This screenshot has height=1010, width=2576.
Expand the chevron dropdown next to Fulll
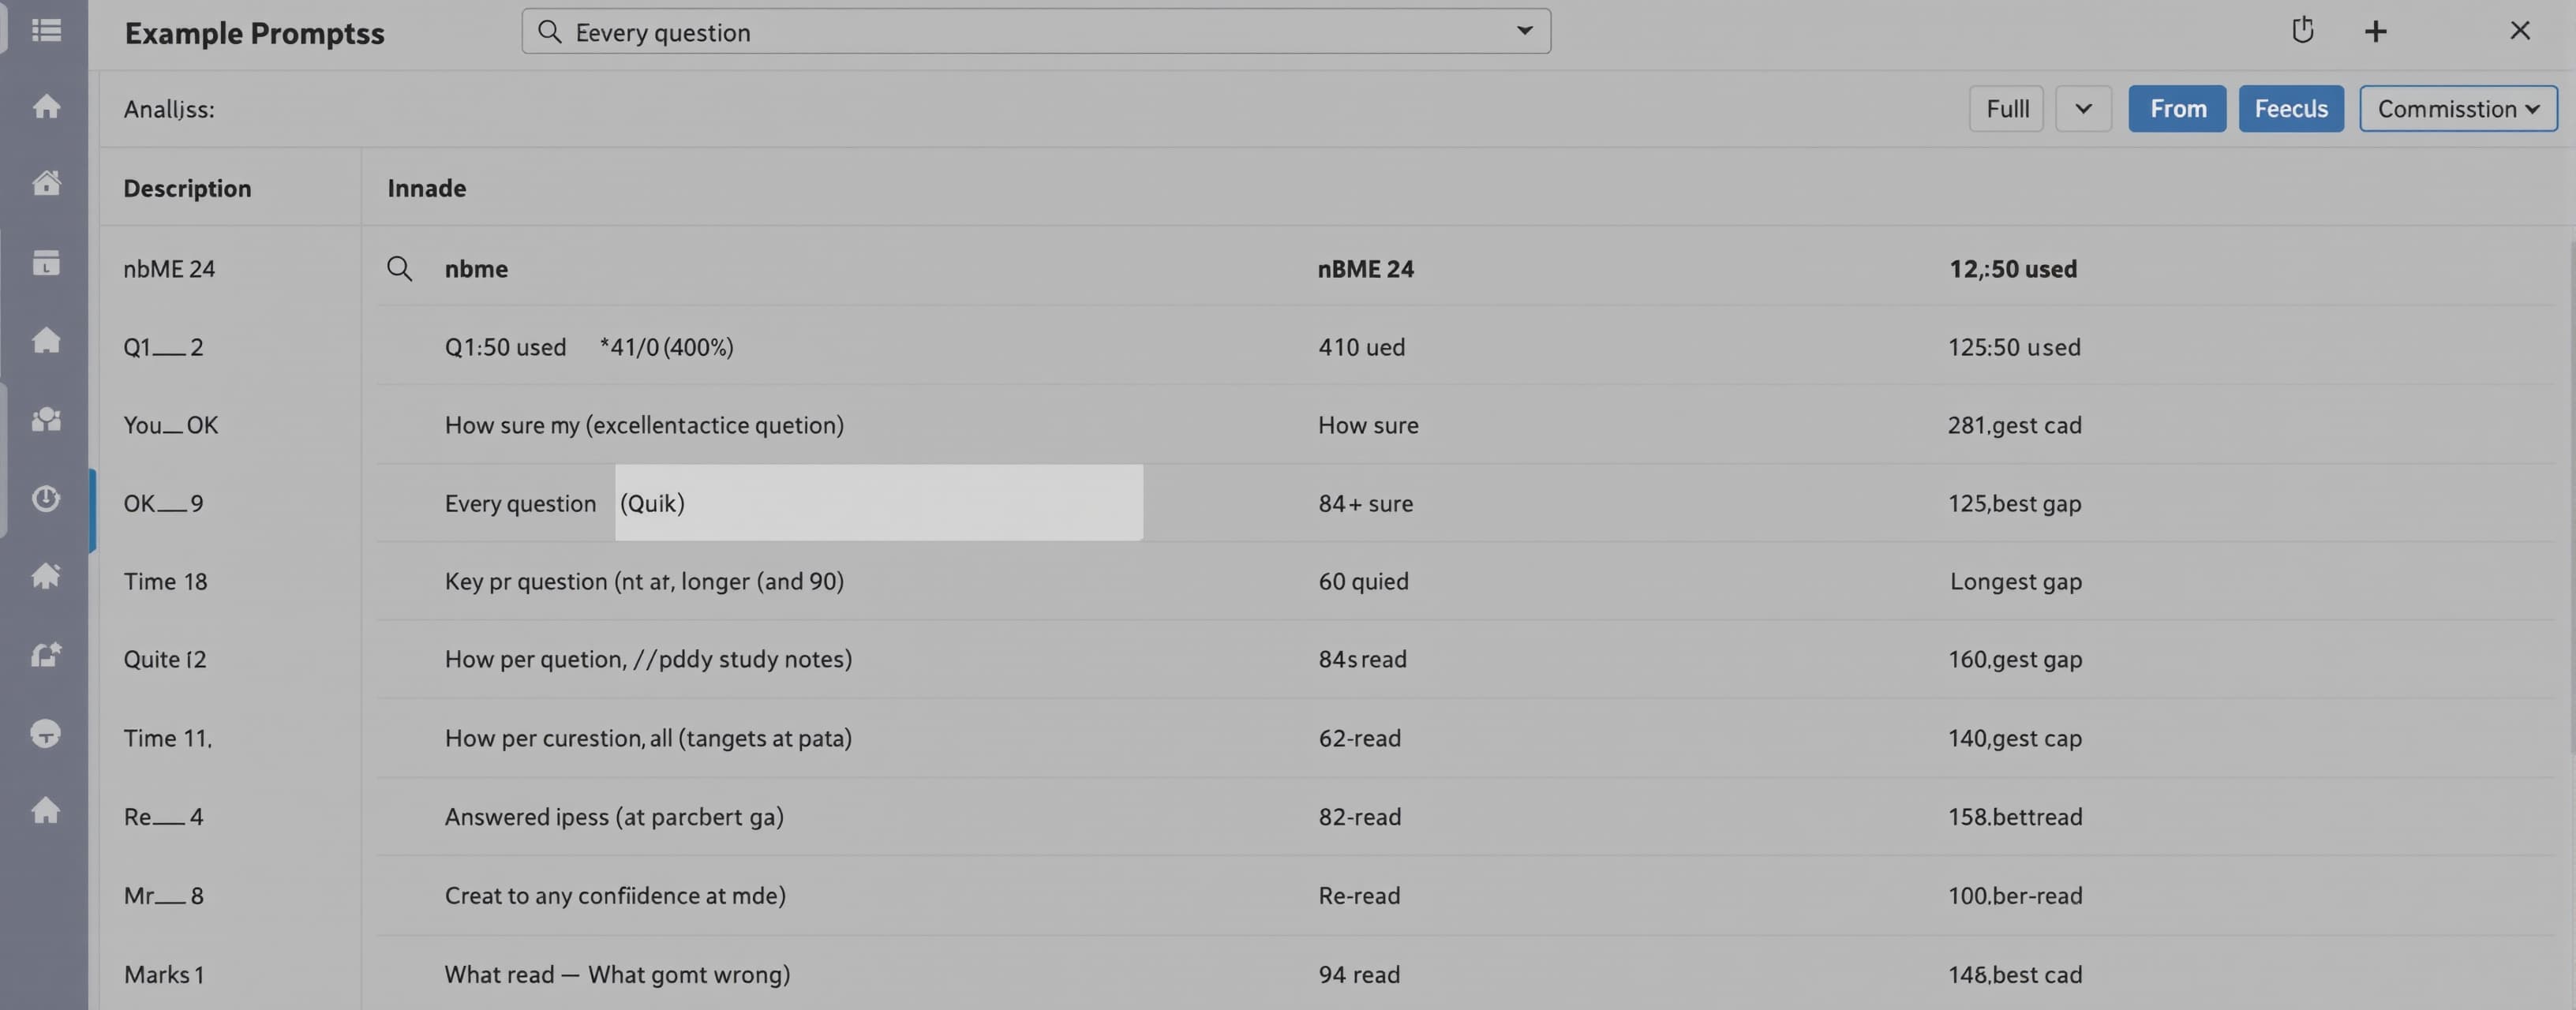tap(2083, 108)
